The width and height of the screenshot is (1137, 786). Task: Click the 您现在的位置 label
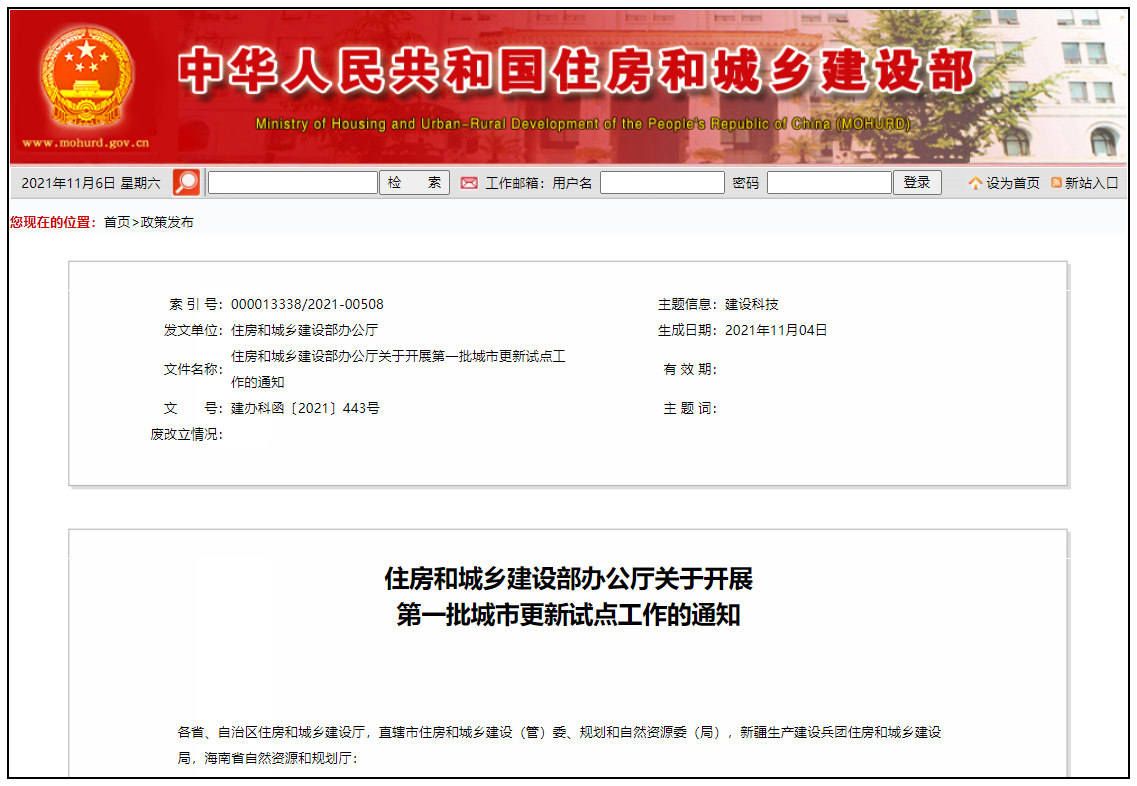53,222
